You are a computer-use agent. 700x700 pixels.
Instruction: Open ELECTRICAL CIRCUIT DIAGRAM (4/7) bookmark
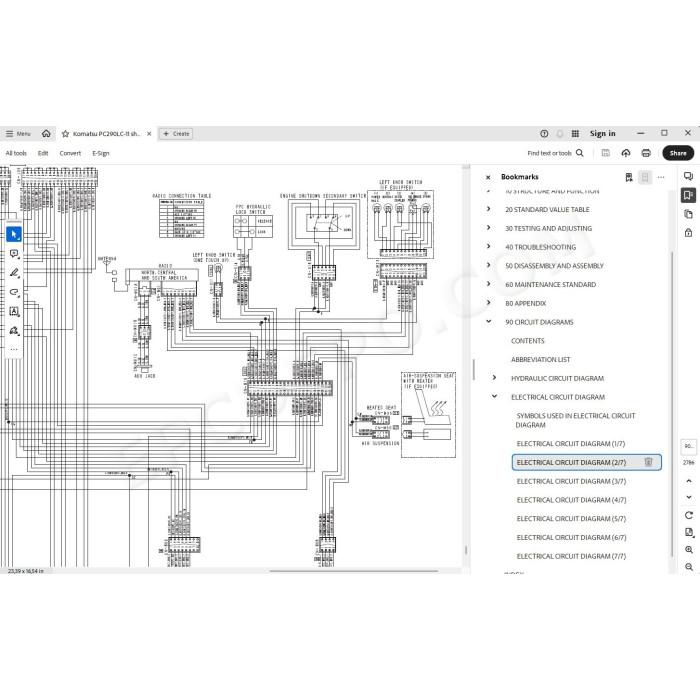[x=571, y=500]
